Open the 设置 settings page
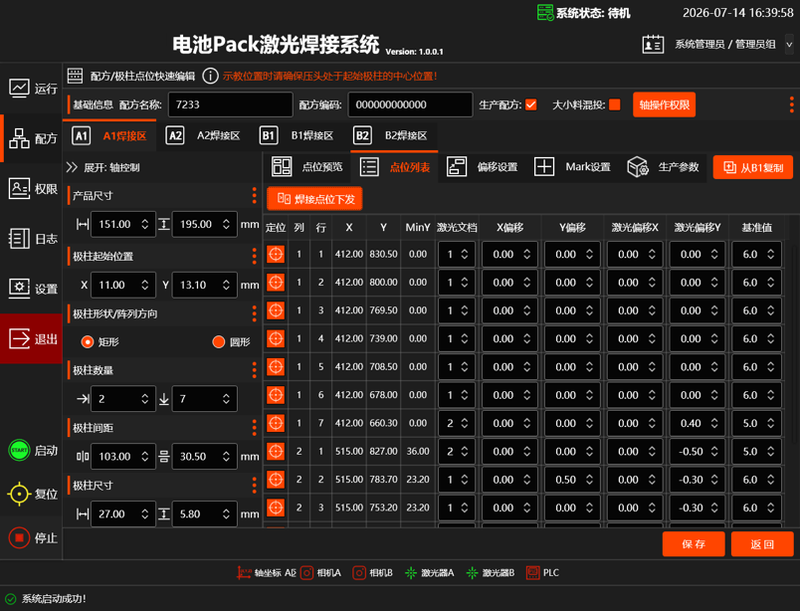 (x=32, y=289)
